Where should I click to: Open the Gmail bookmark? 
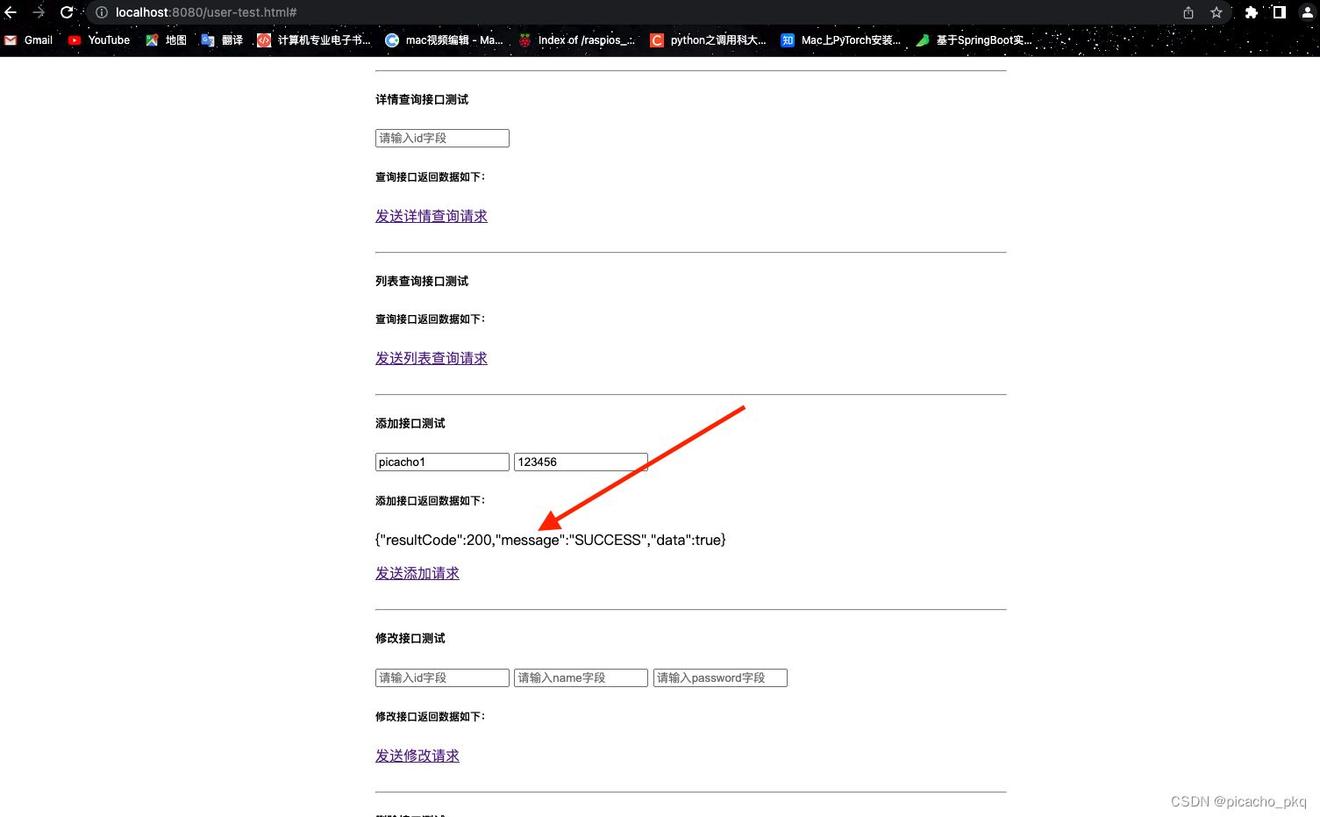pyautogui.click(x=29, y=40)
